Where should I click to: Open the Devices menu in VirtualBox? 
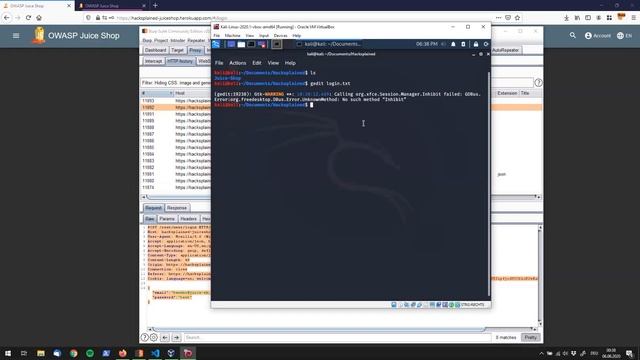pyautogui.click(x=280, y=36)
